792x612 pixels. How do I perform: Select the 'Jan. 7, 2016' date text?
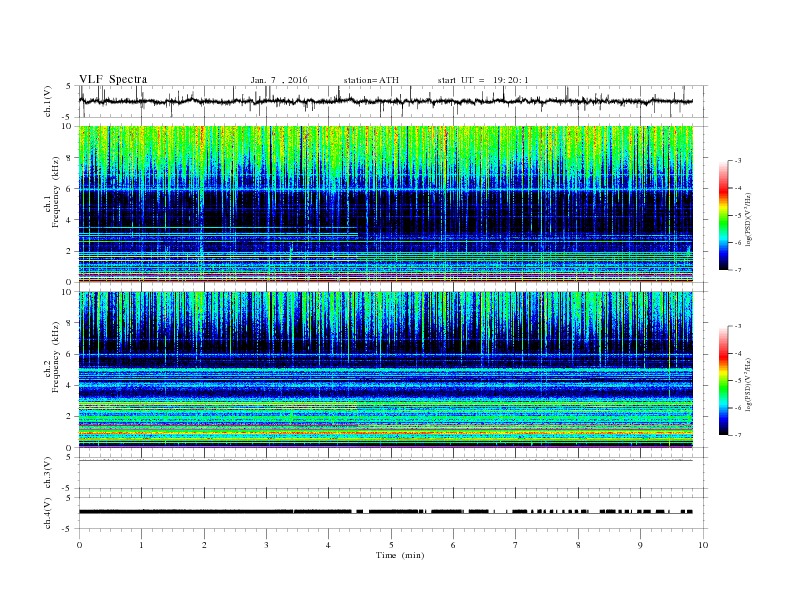278,80
